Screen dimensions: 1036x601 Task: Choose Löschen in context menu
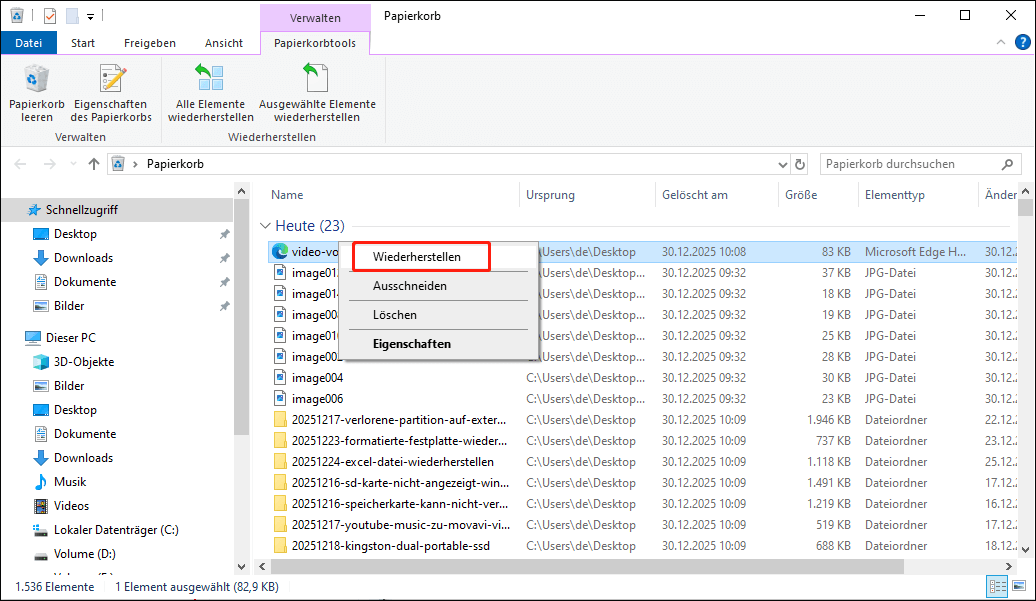click(x=394, y=315)
